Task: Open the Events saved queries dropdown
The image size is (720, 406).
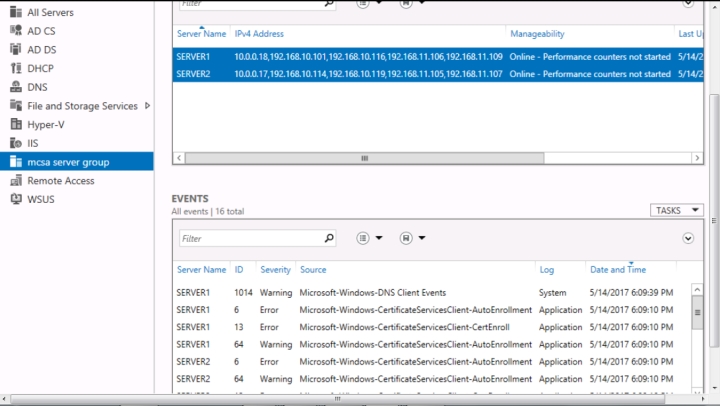Action: (413, 238)
